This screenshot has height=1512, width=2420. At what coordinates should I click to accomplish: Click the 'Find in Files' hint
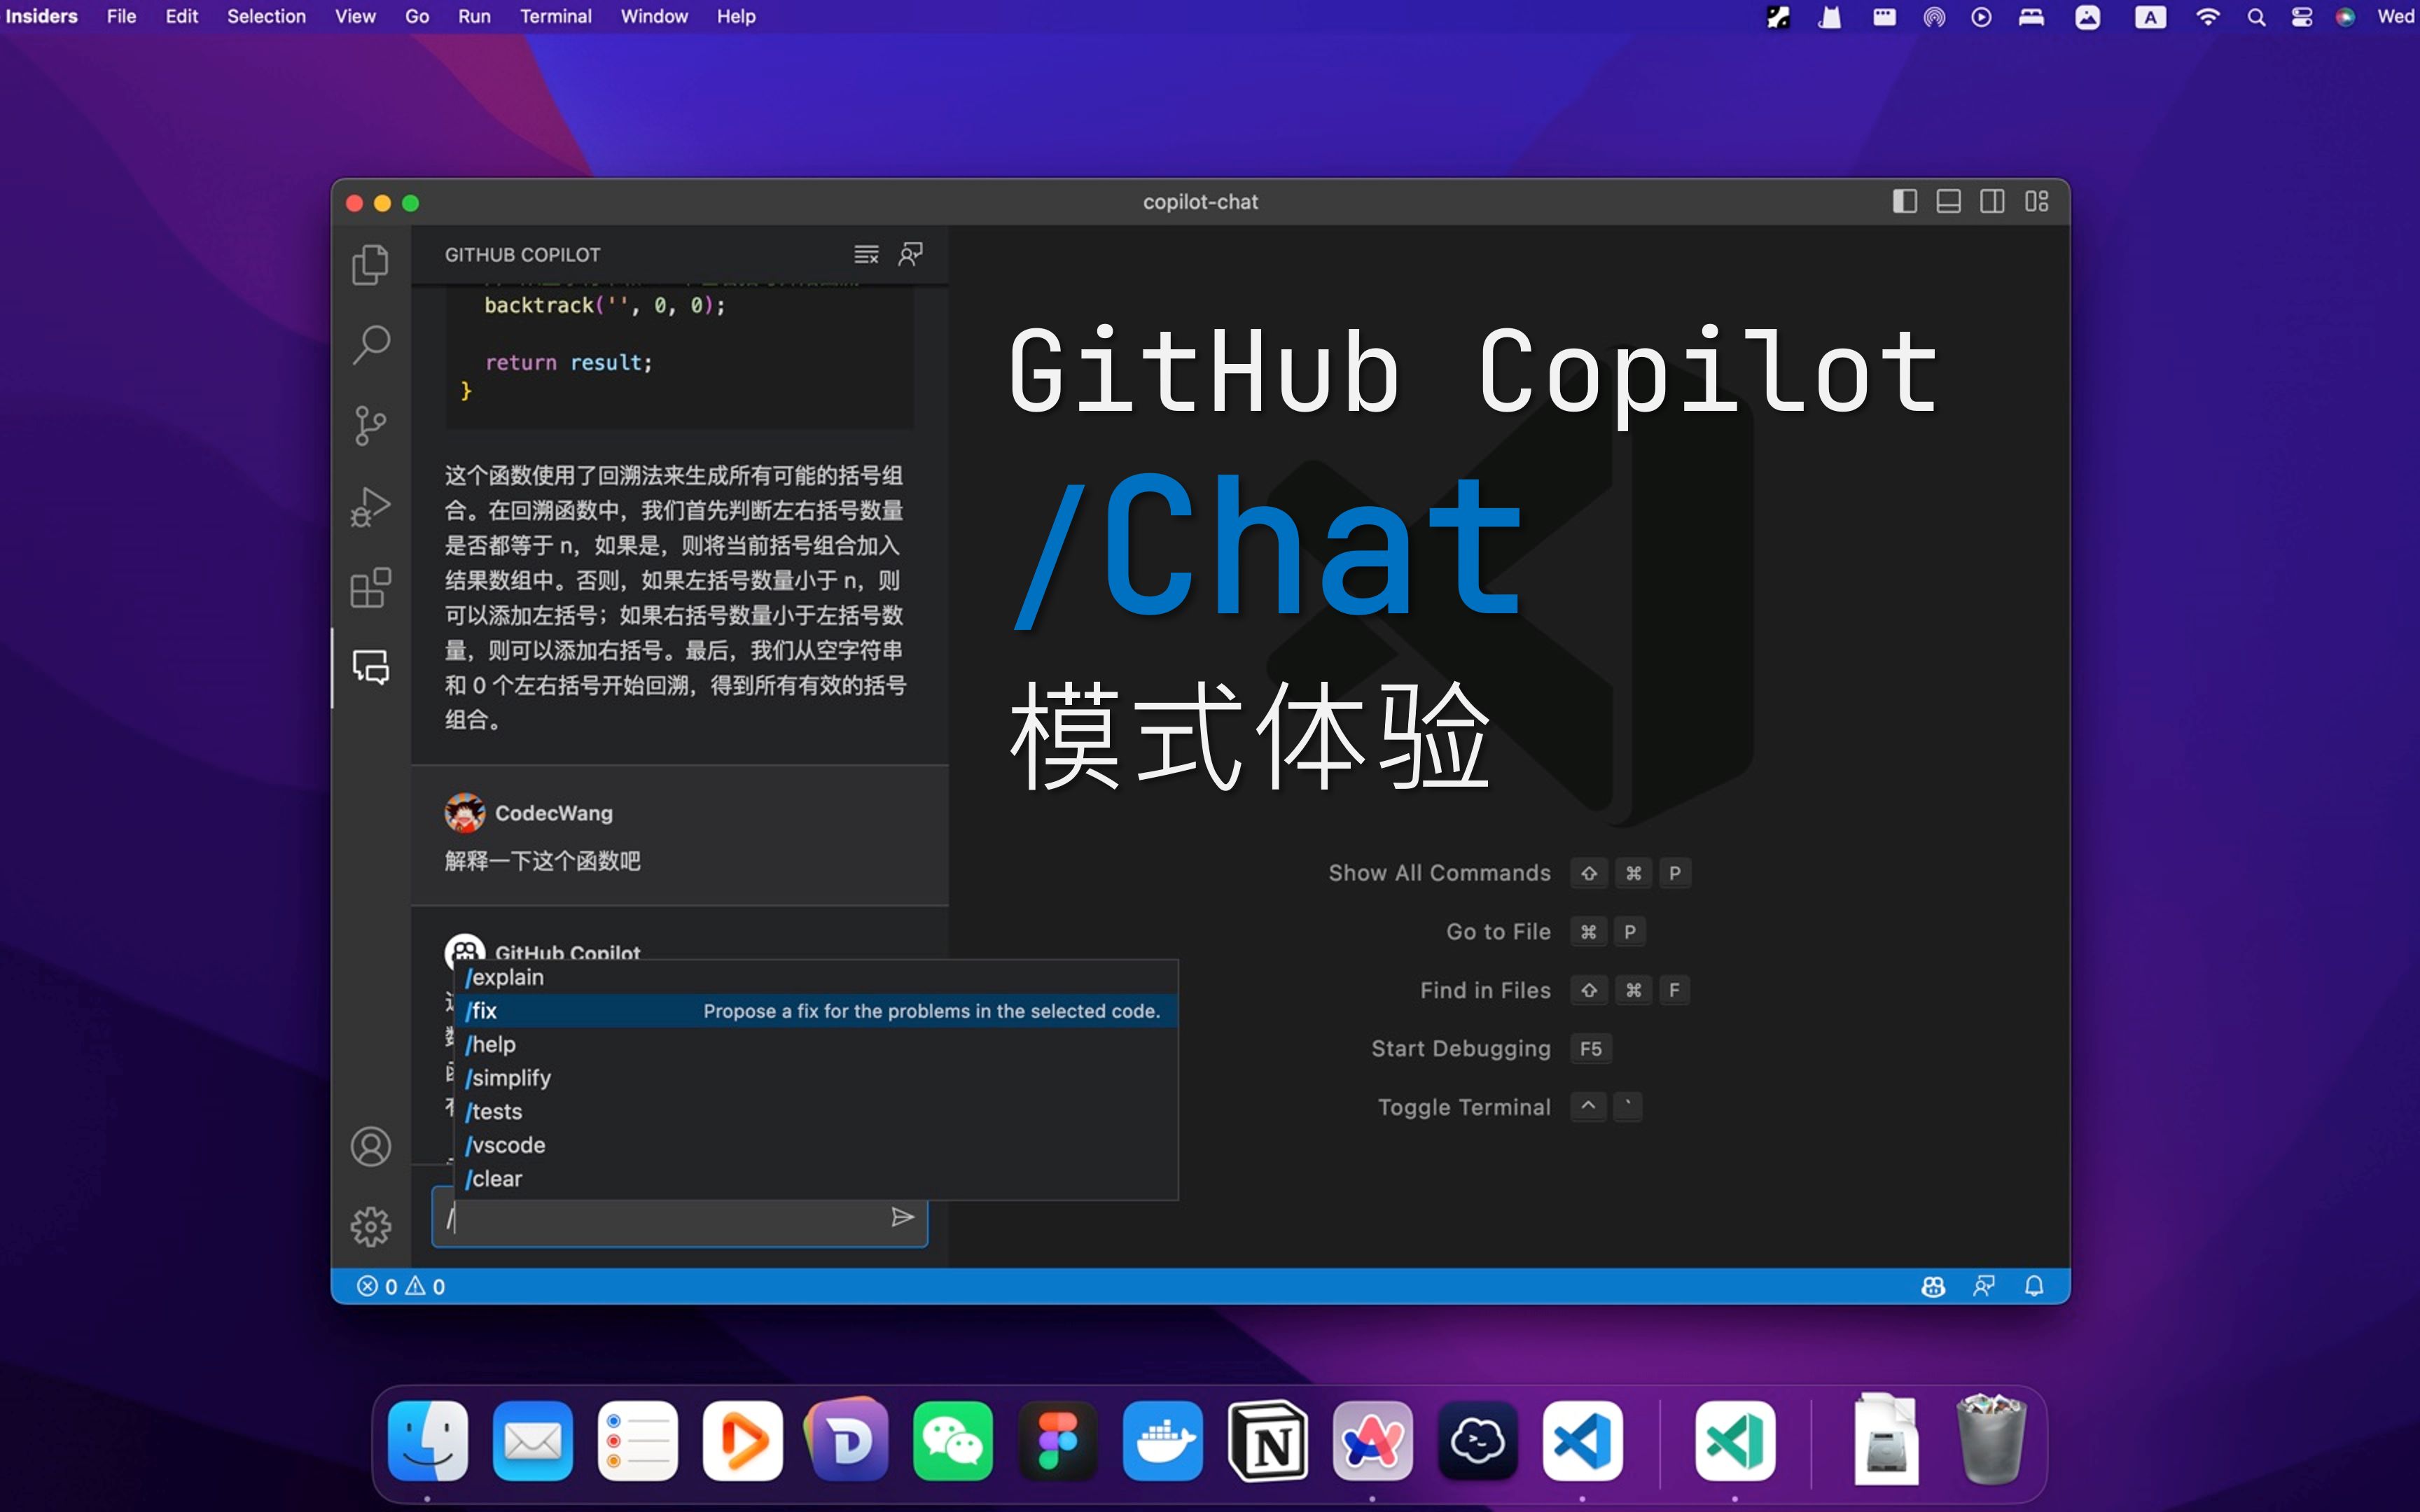tap(1485, 990)
